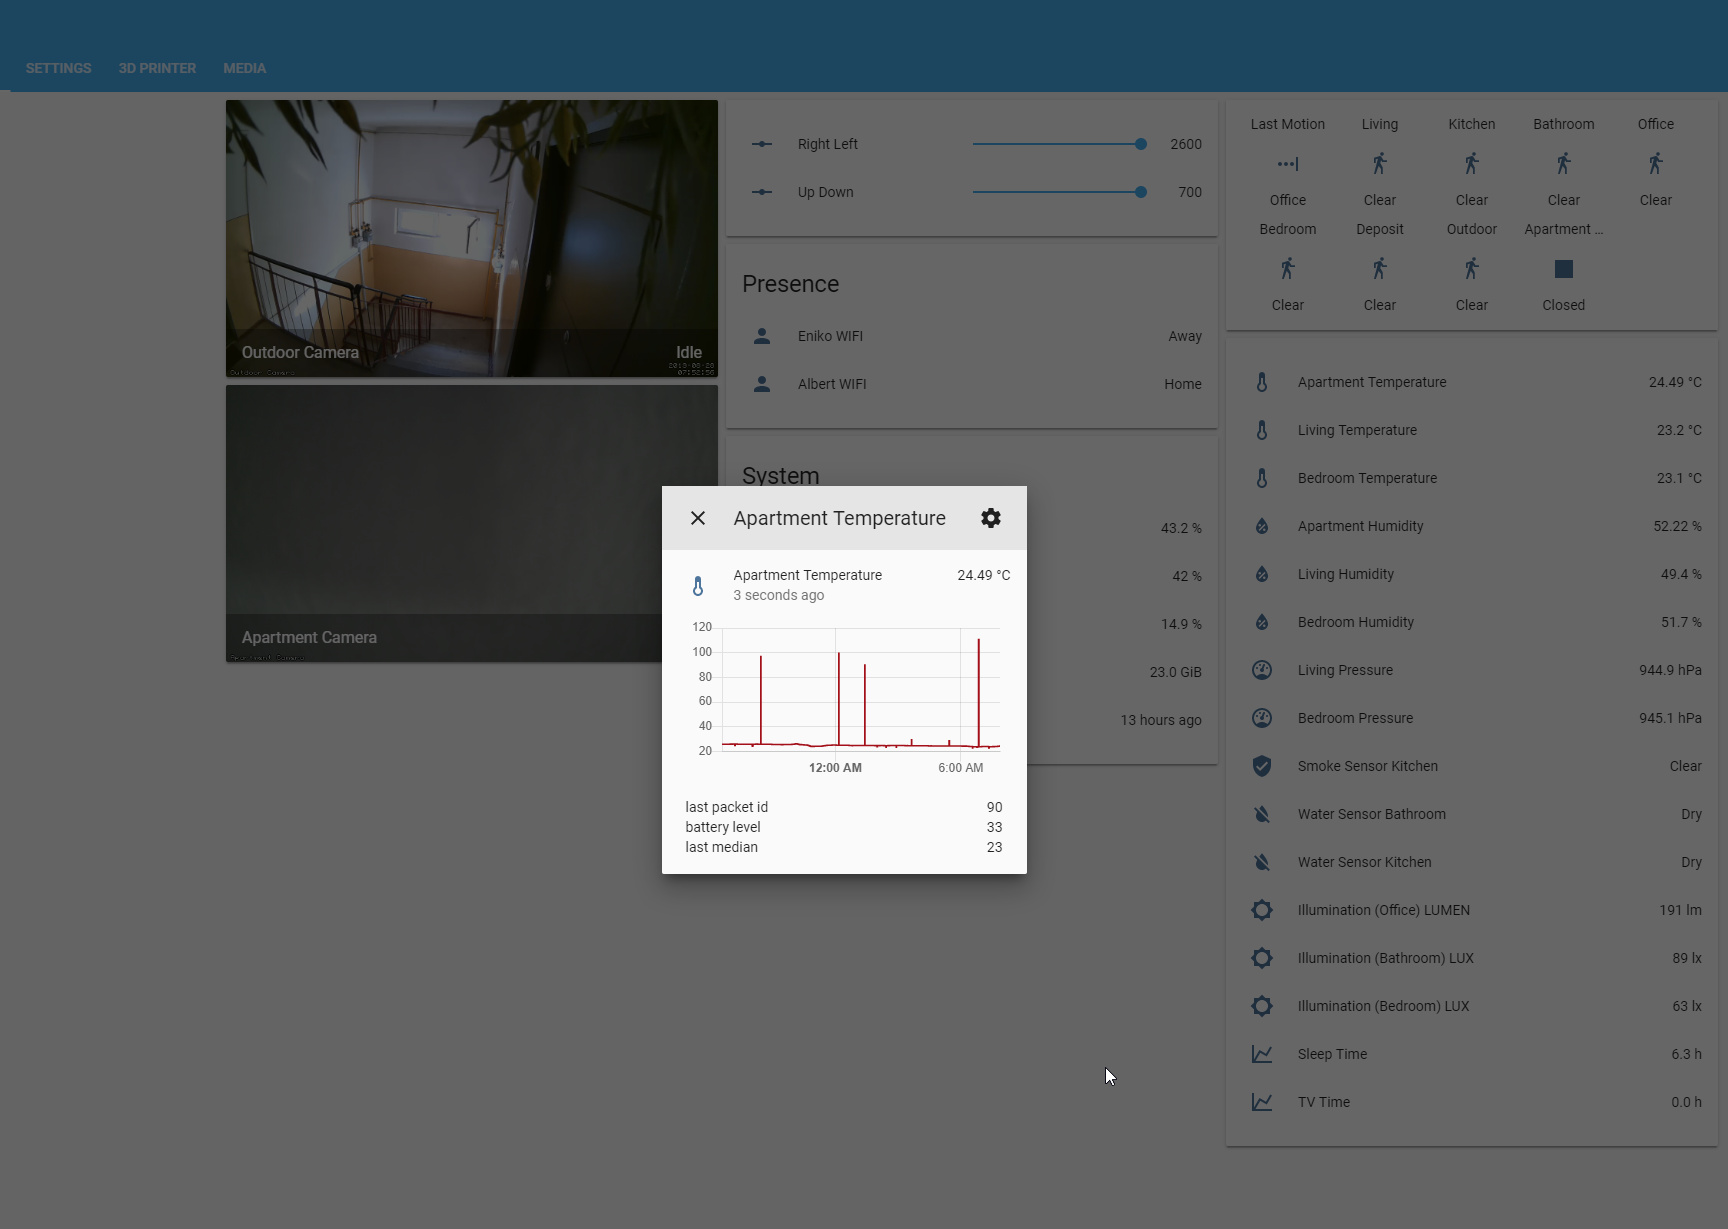
Task: Click the Water Sensor Bathroom icon
Action: pyautogui.click(x=1262, y=814)
